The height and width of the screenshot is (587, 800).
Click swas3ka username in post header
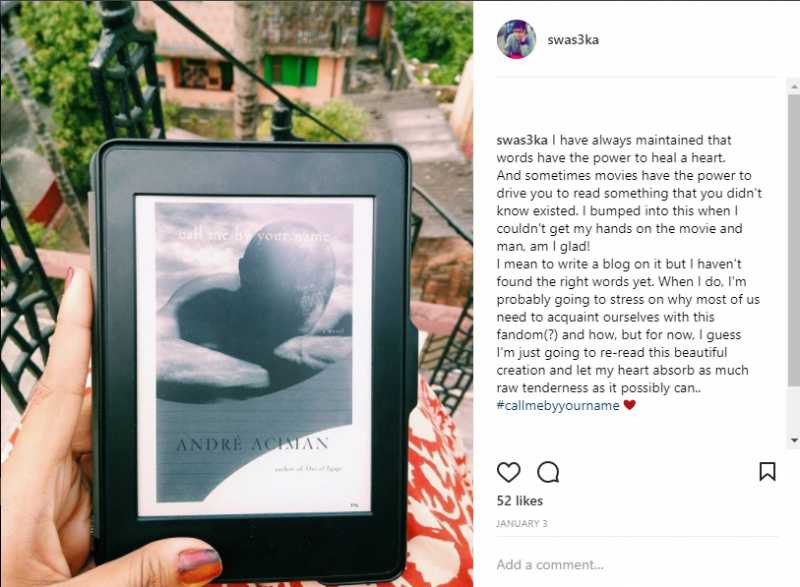573,40
